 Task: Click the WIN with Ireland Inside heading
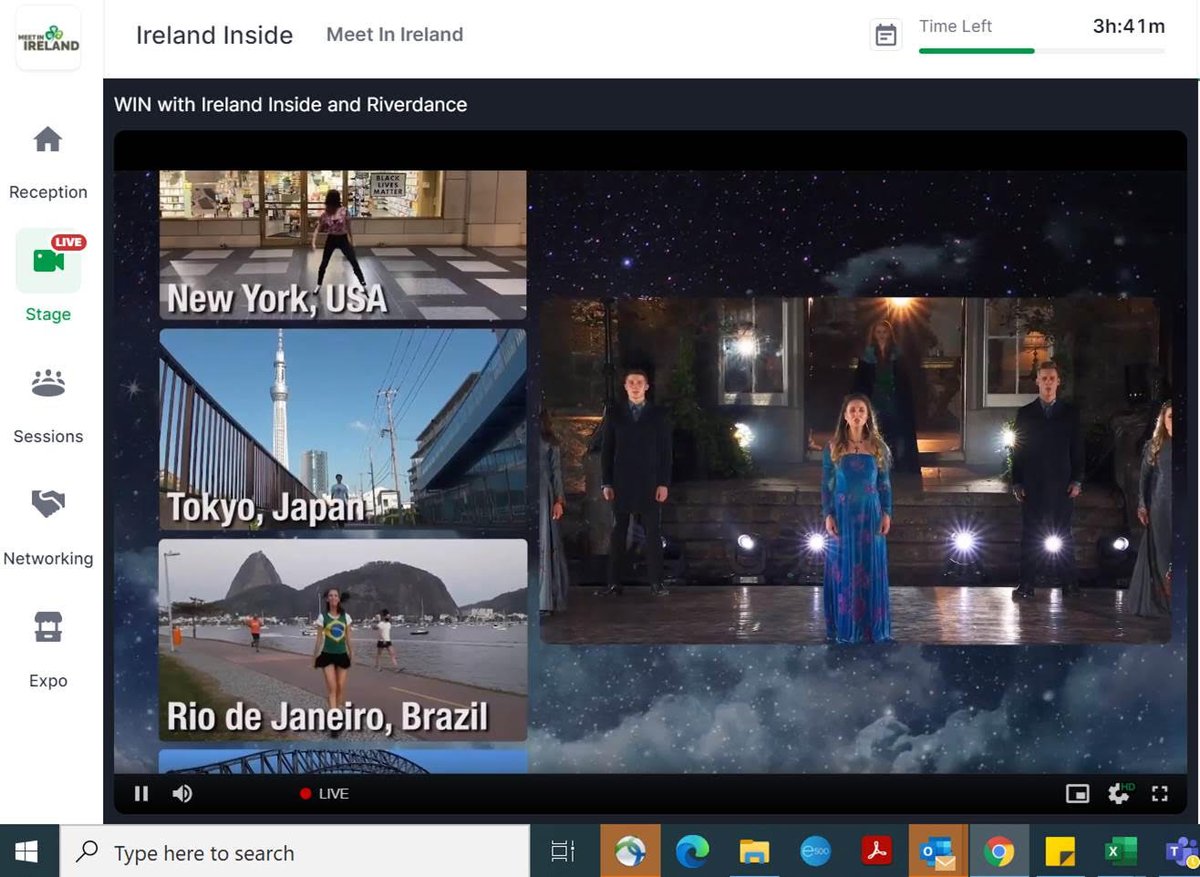[290, 104]
